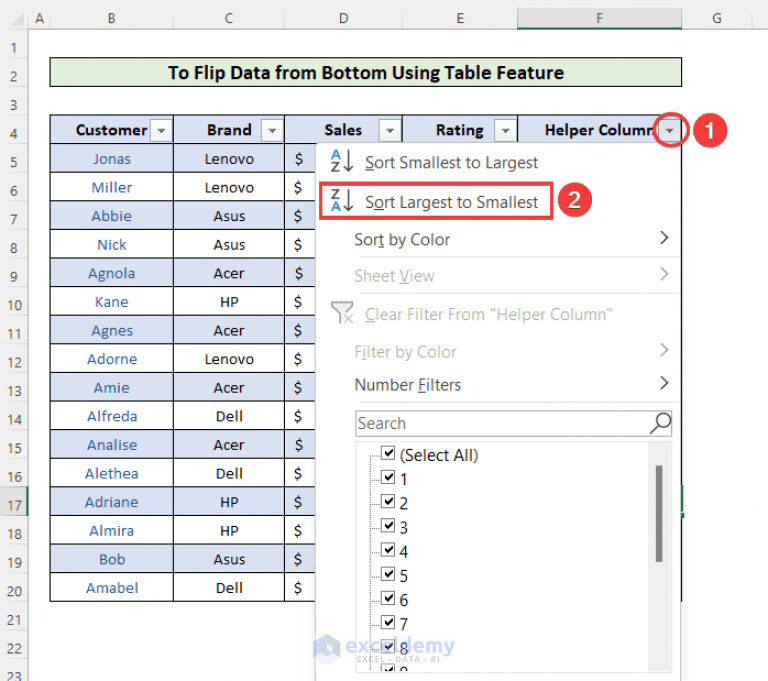Viewport: 768px width, 681px height.
Task: Click the cell containing "Adorne"
Action: pyautogui.click(x=112, y=359)
